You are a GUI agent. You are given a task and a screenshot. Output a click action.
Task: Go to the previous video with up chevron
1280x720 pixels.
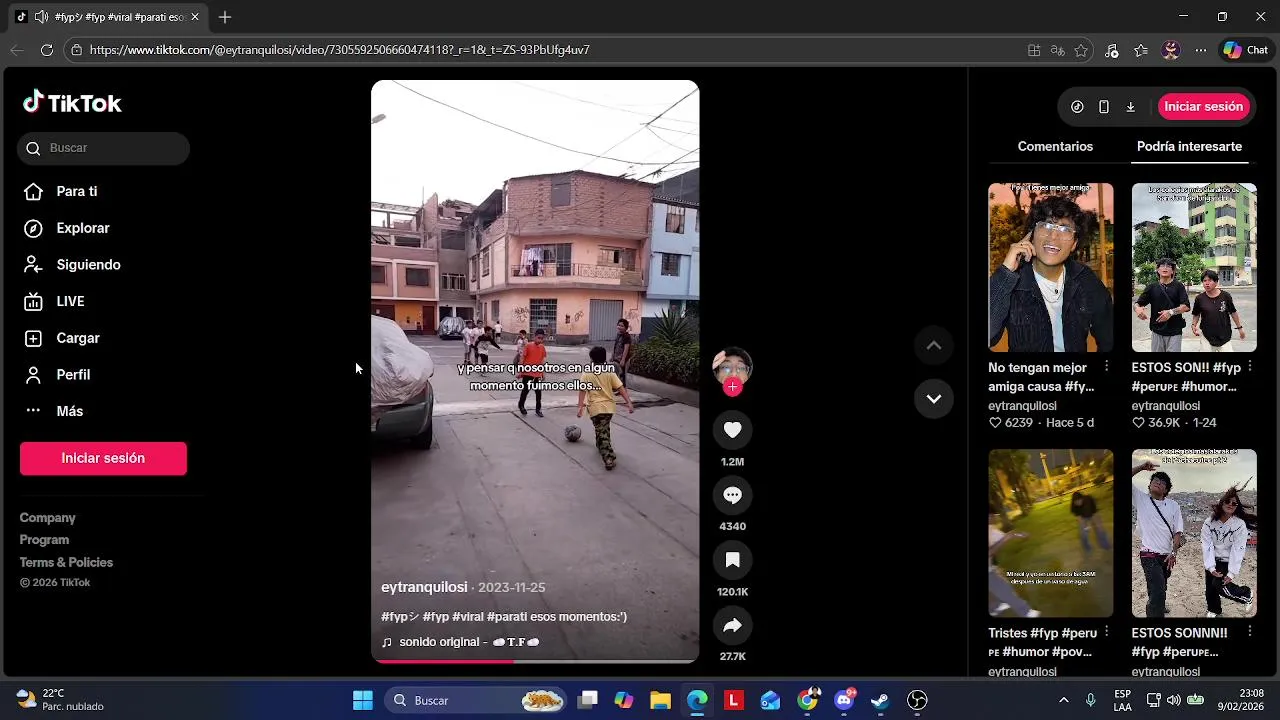coord(934,345)
